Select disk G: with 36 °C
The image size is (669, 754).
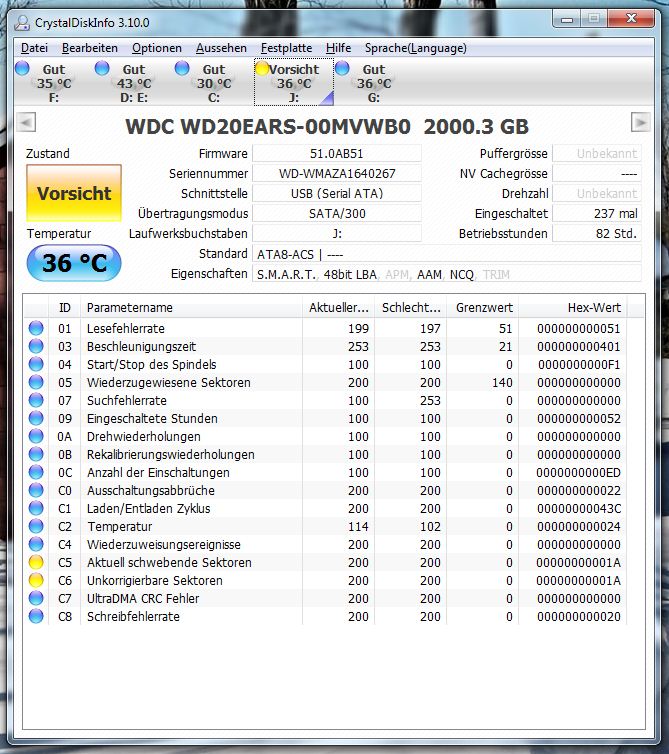coord(374,83)
